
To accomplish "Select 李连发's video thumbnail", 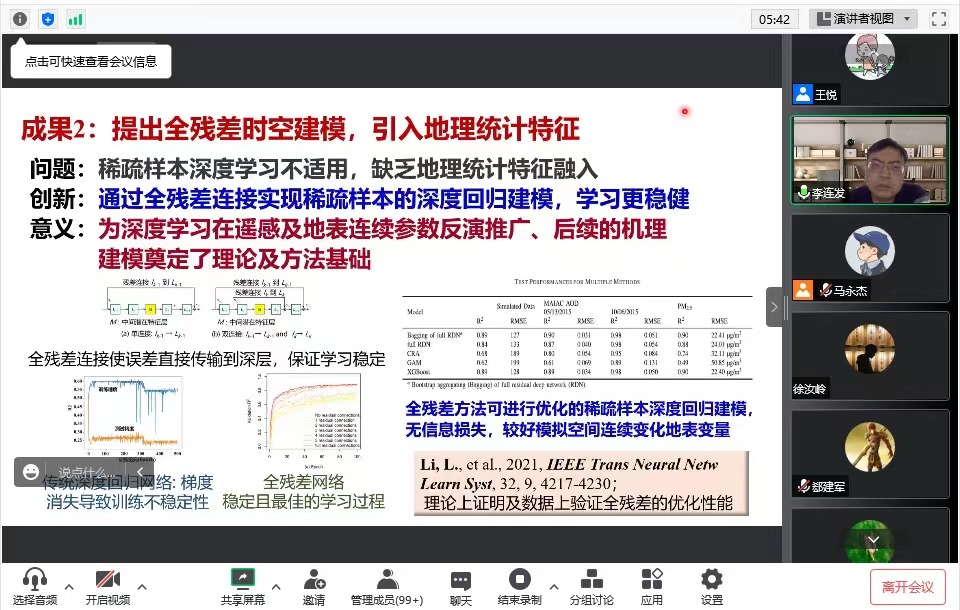I will [869, 160].
